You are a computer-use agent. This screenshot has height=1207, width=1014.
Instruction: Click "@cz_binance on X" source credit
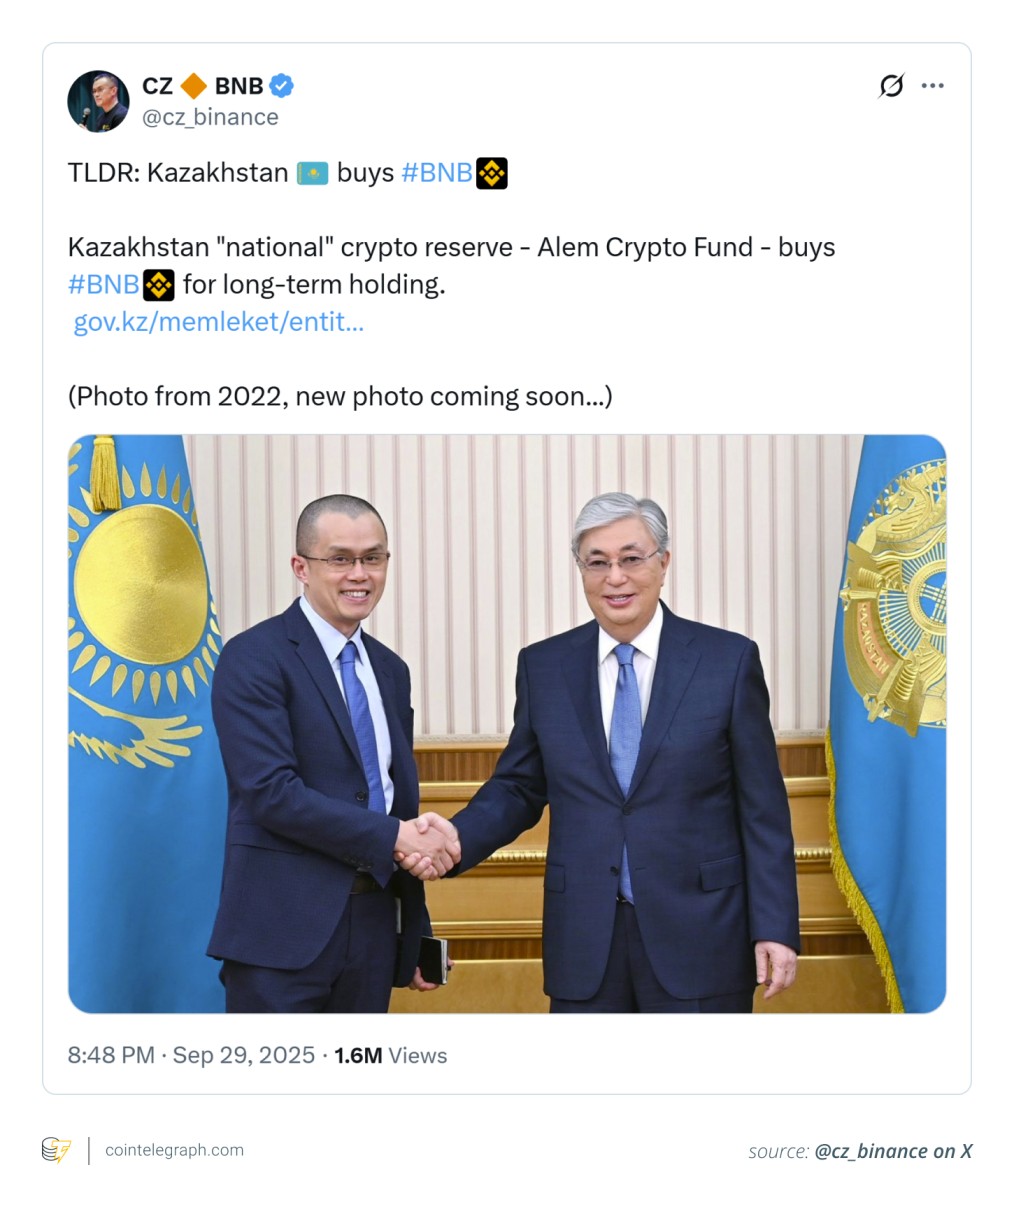pos(893,1151)
